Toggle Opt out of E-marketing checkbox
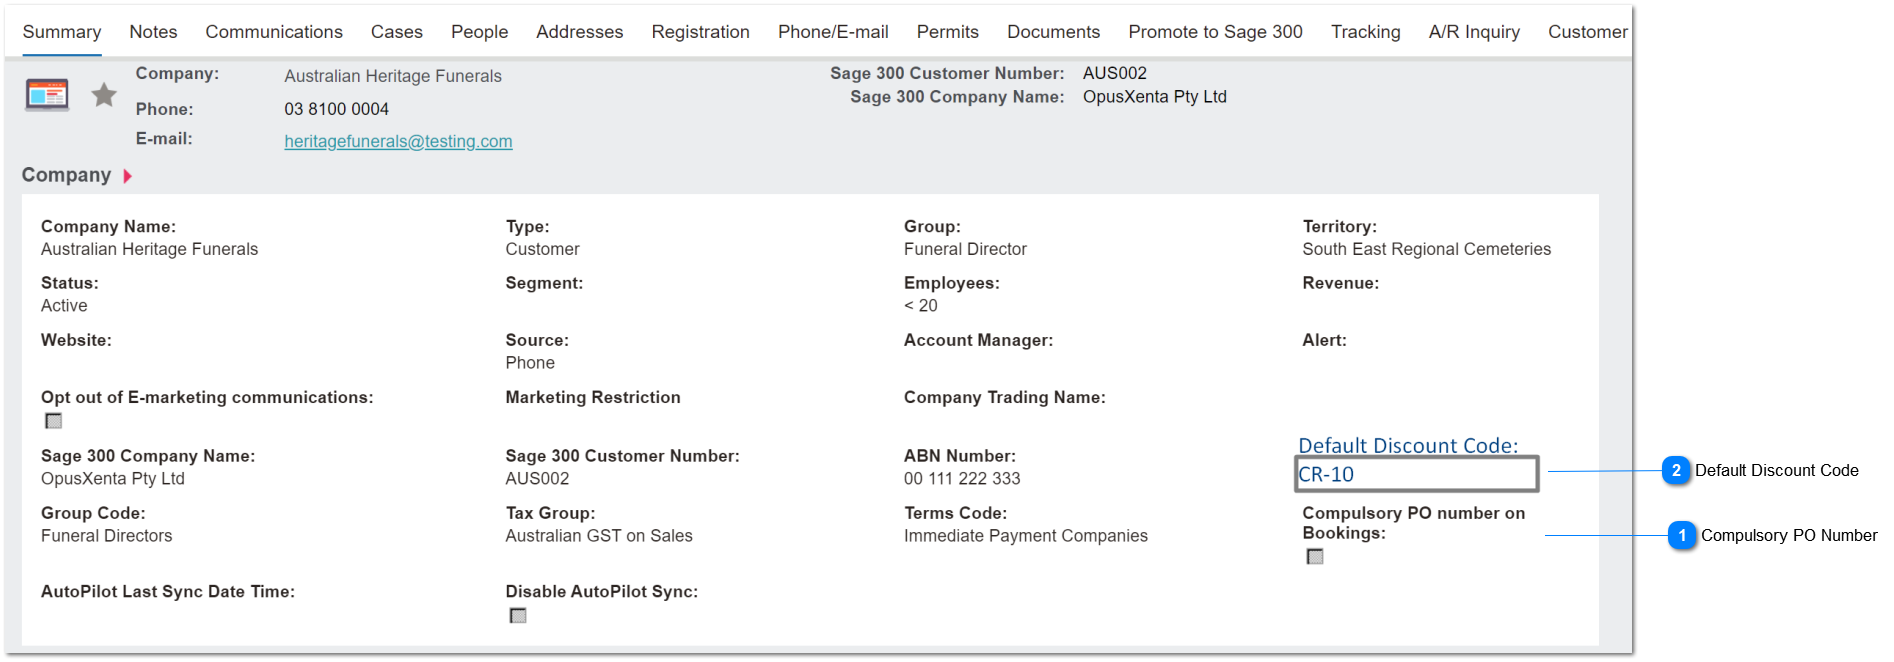1894x662 pixels. 54,421
